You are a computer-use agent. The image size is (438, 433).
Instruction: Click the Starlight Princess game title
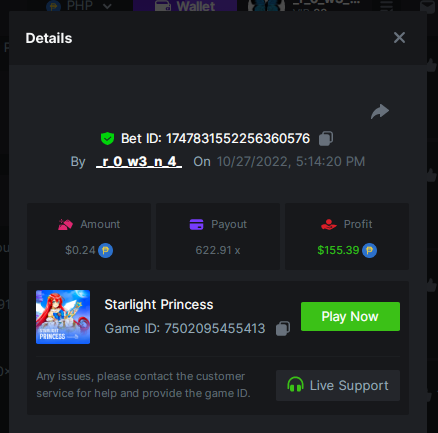(159, 305)
